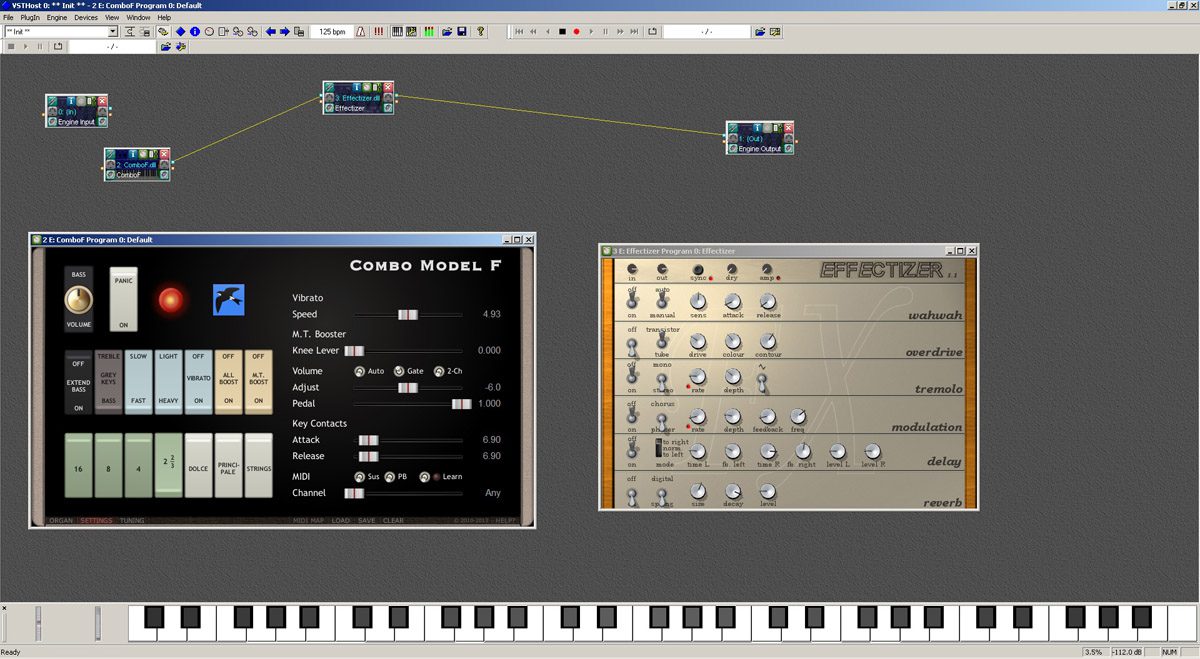Click the overdrive drive knob
1200x659 pixels.
click(x=698, y=340)
